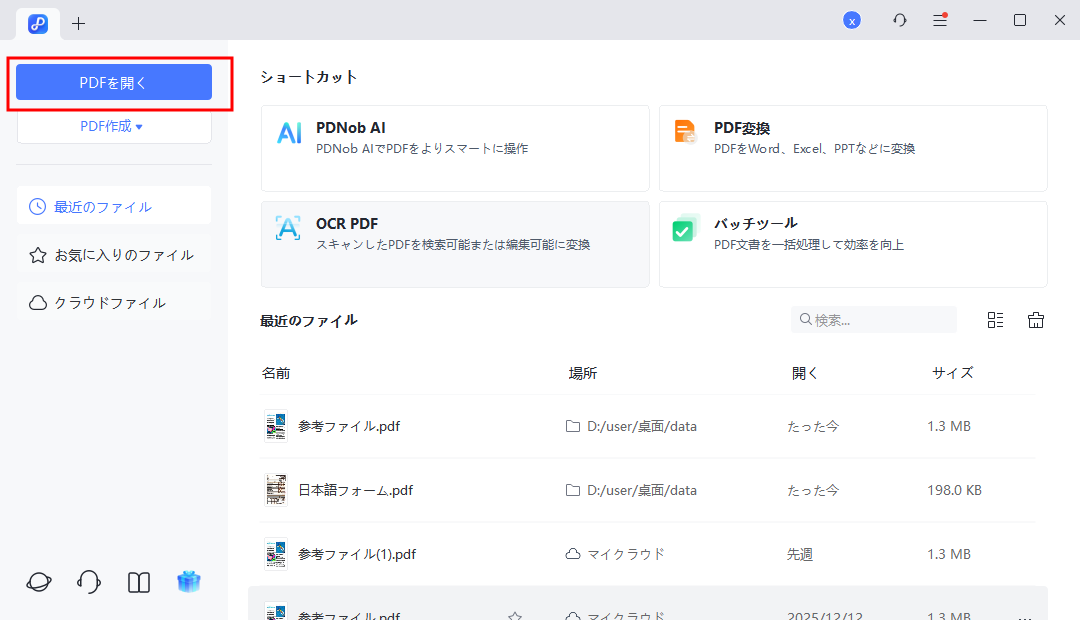Switch the file list view layout

click(995, 319)
